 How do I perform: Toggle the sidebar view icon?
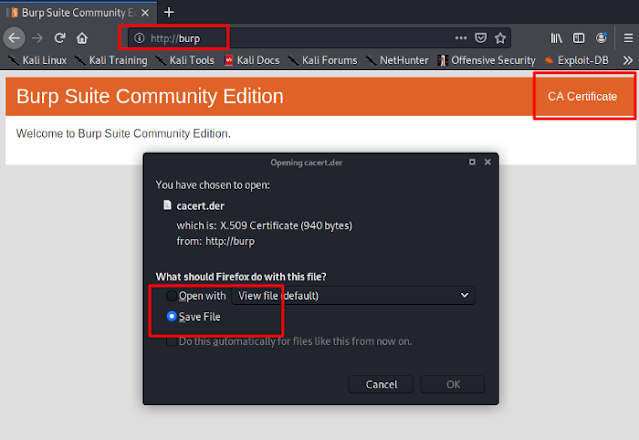point(579,38)
